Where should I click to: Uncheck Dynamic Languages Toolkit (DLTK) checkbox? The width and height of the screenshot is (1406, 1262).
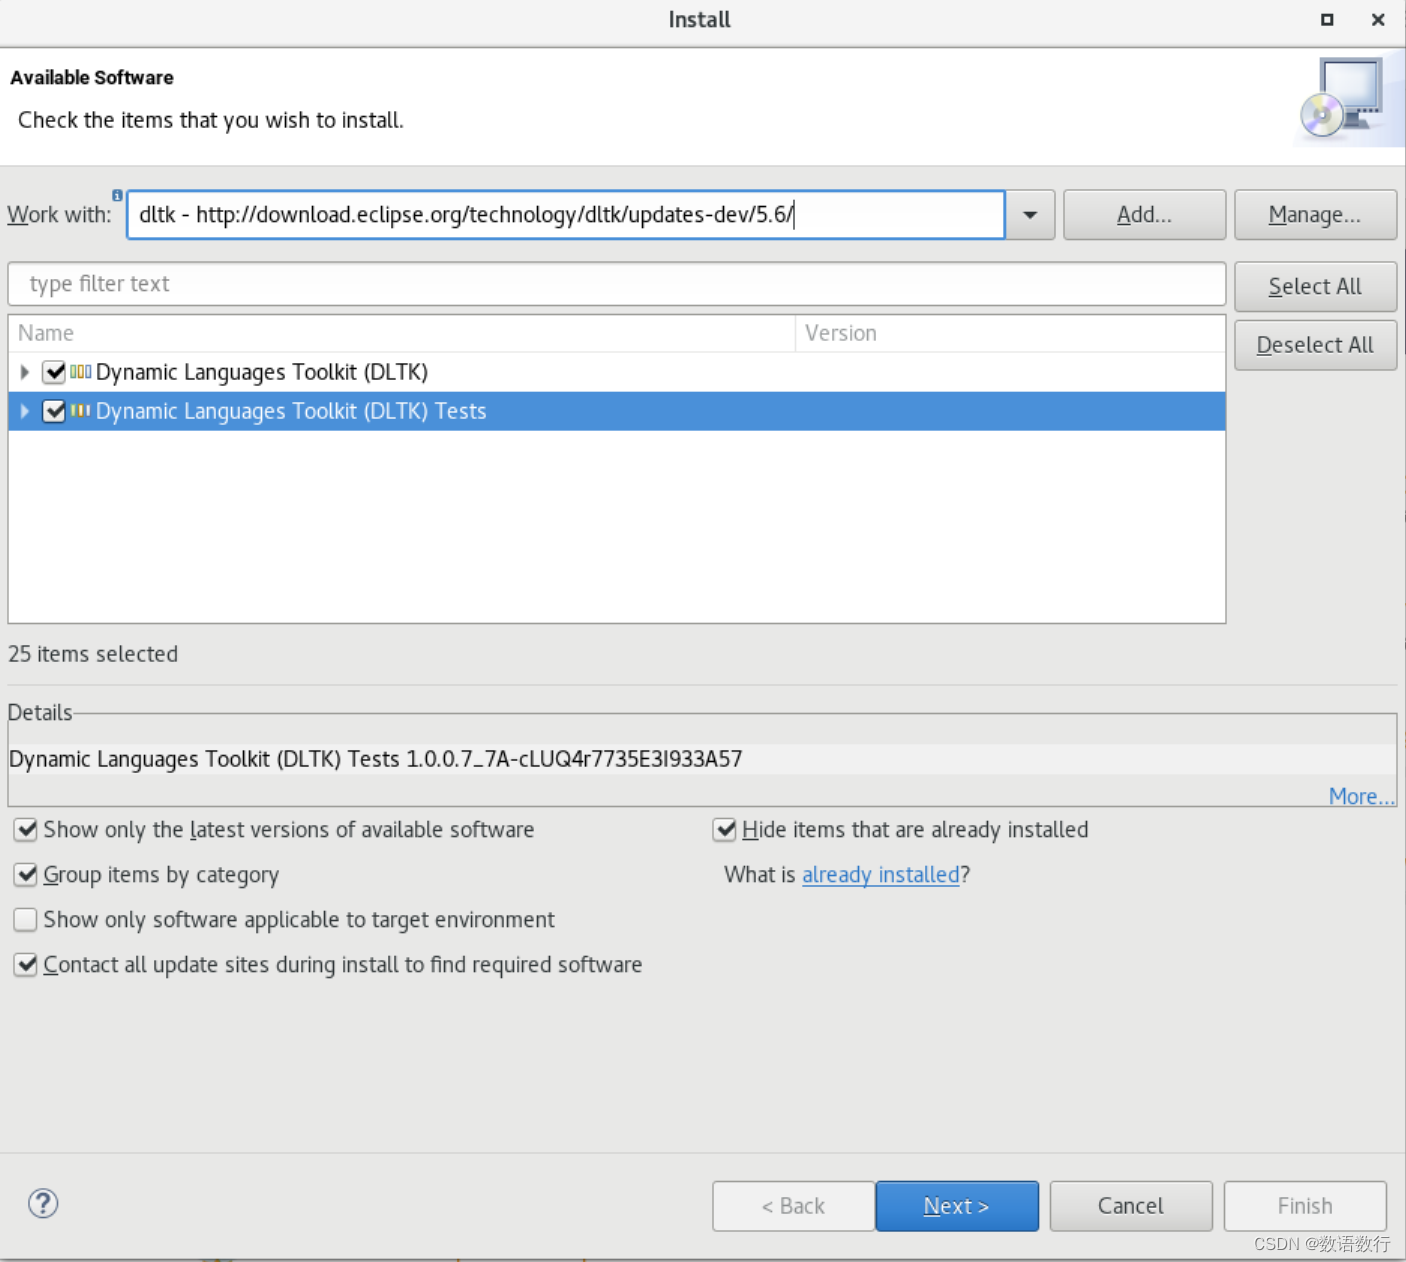click(55, 372)
